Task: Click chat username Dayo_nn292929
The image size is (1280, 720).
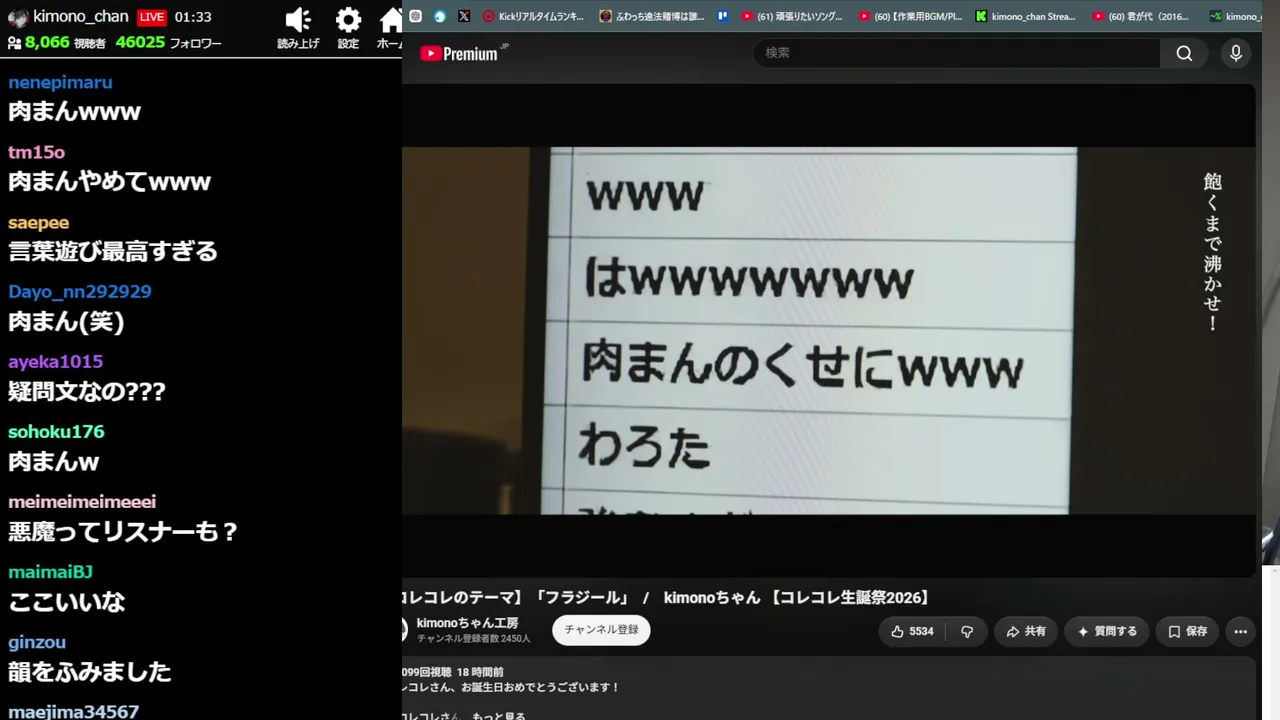Action: click(x=80, y=292)
